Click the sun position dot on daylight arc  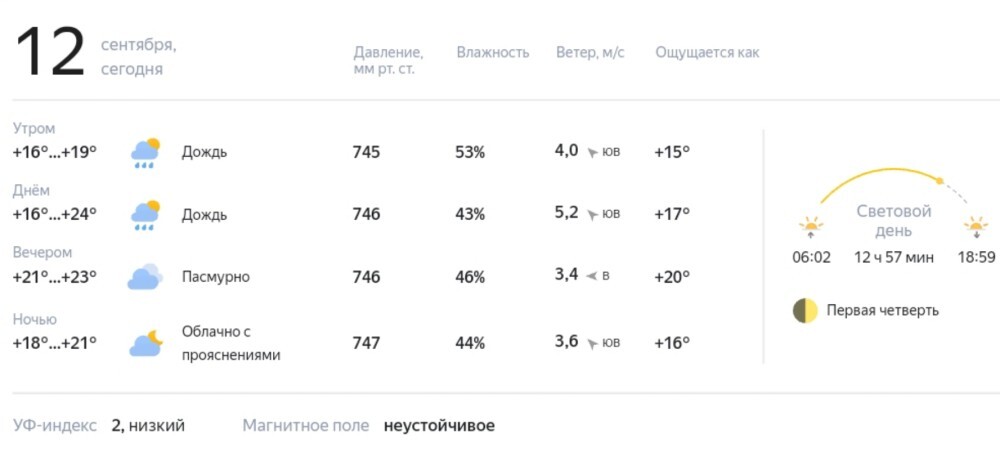click(x=939, y=181)
